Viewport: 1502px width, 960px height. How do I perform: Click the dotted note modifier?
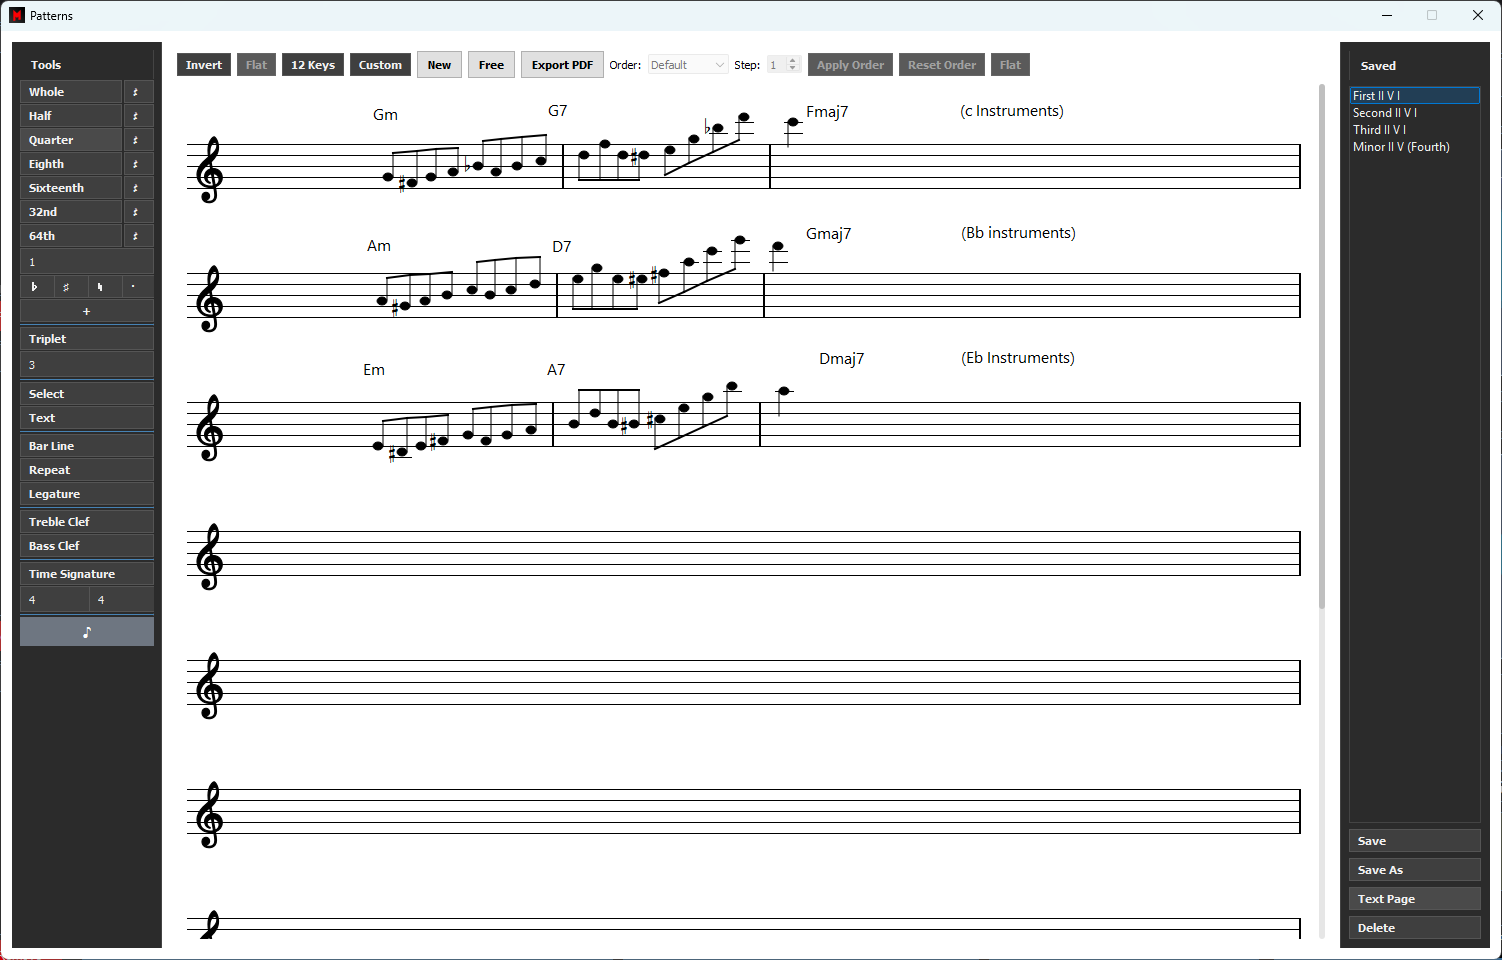[x=133, y=287]
